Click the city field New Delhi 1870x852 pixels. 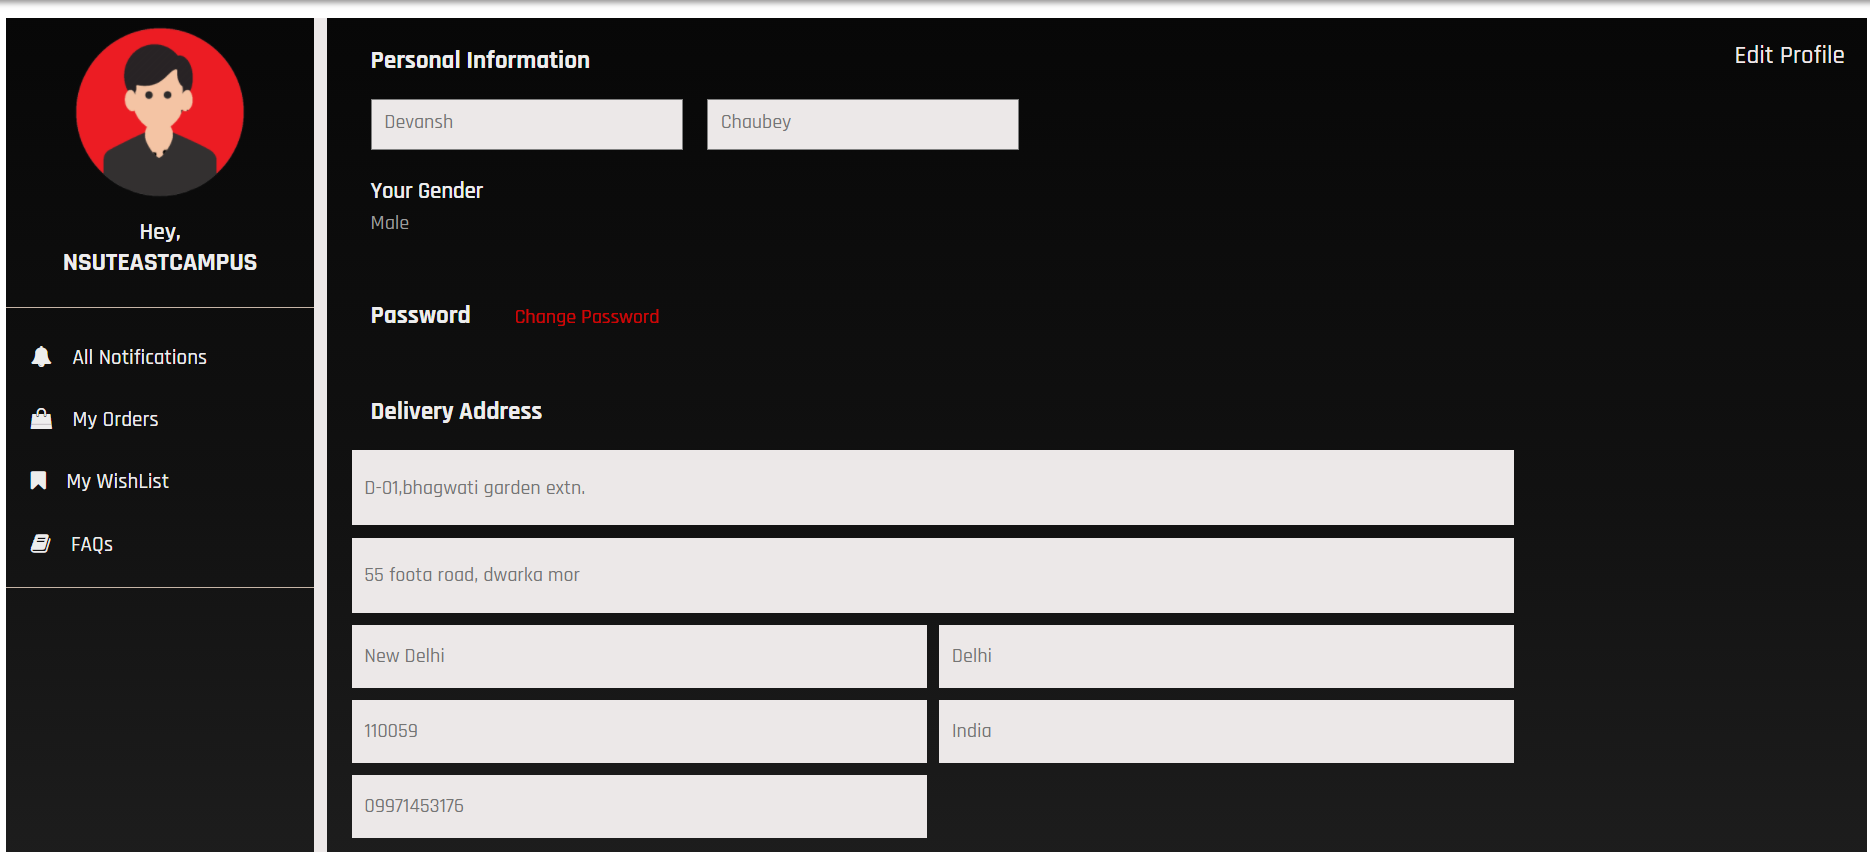[639, 656]
